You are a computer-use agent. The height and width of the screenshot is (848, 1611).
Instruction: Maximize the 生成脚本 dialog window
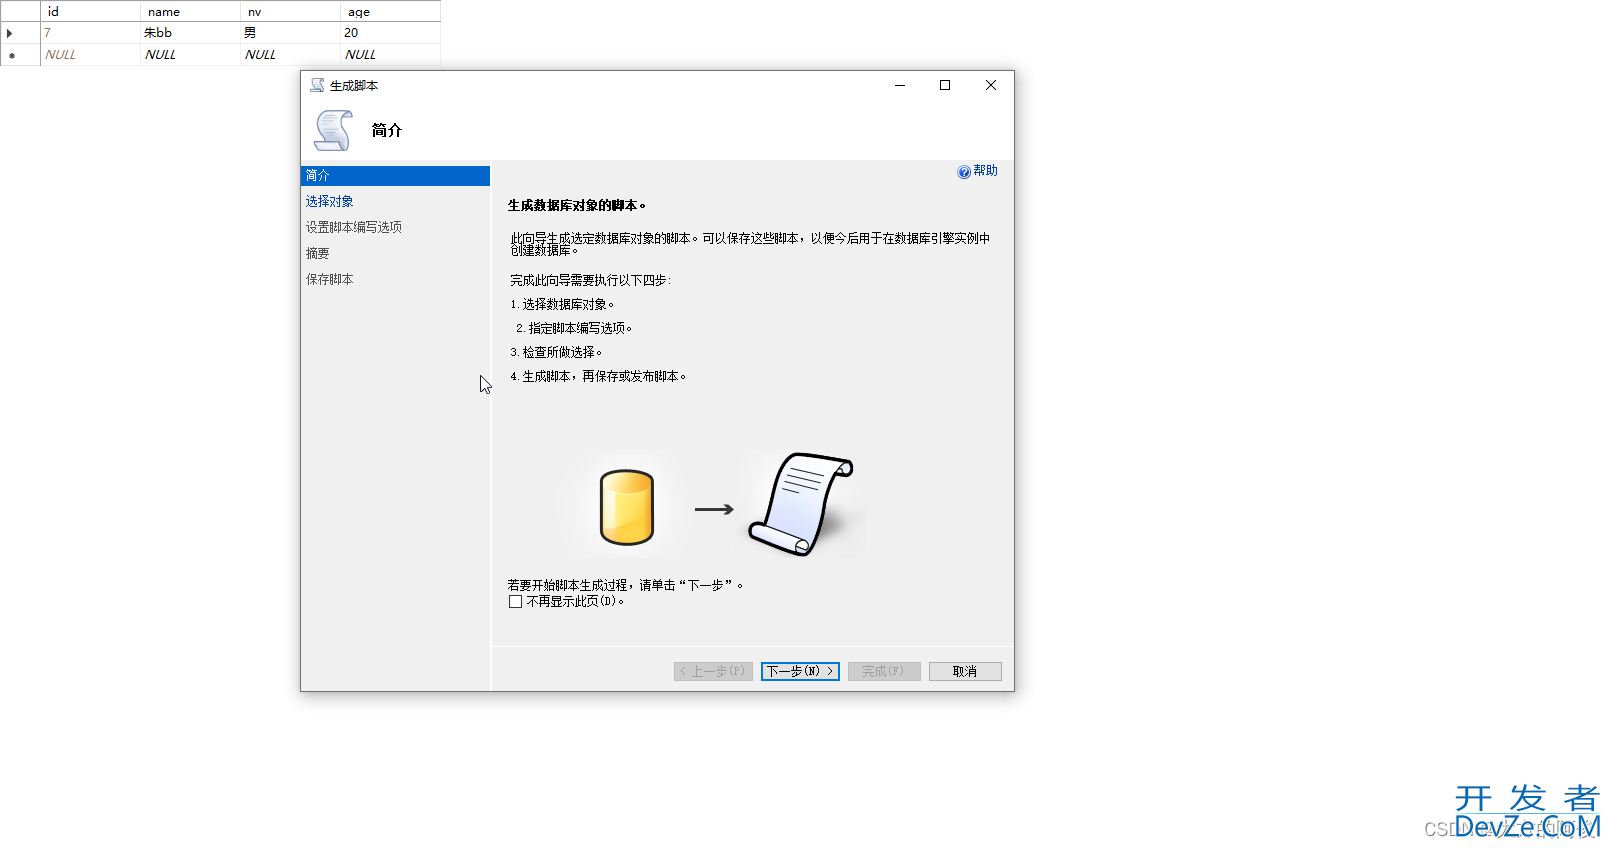pyautogui.click(x=945, y=85)
